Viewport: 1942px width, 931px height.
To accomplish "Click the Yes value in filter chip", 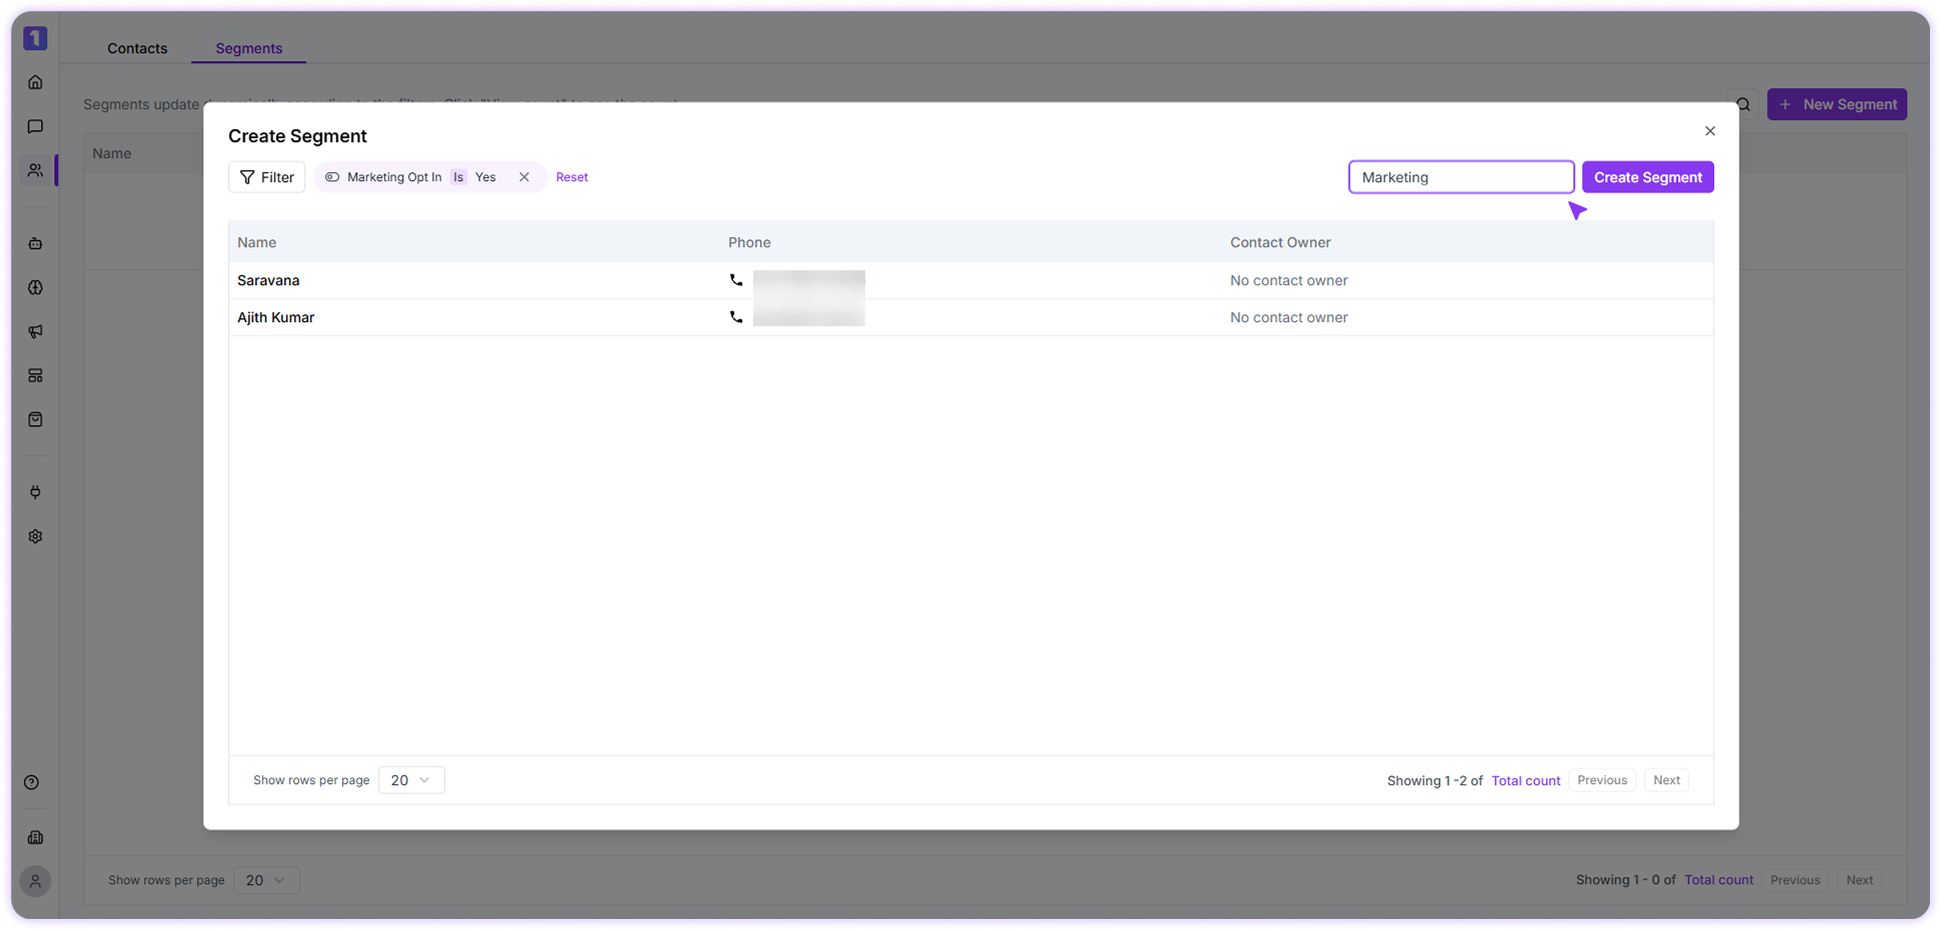I will pyautogui.click(x=485, y=177).
